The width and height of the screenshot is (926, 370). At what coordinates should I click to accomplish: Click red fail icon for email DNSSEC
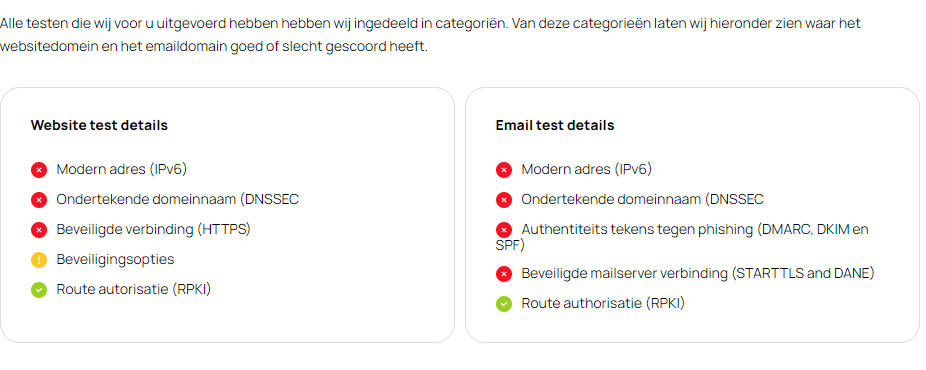pyautogui.click(x=504, y=200)
